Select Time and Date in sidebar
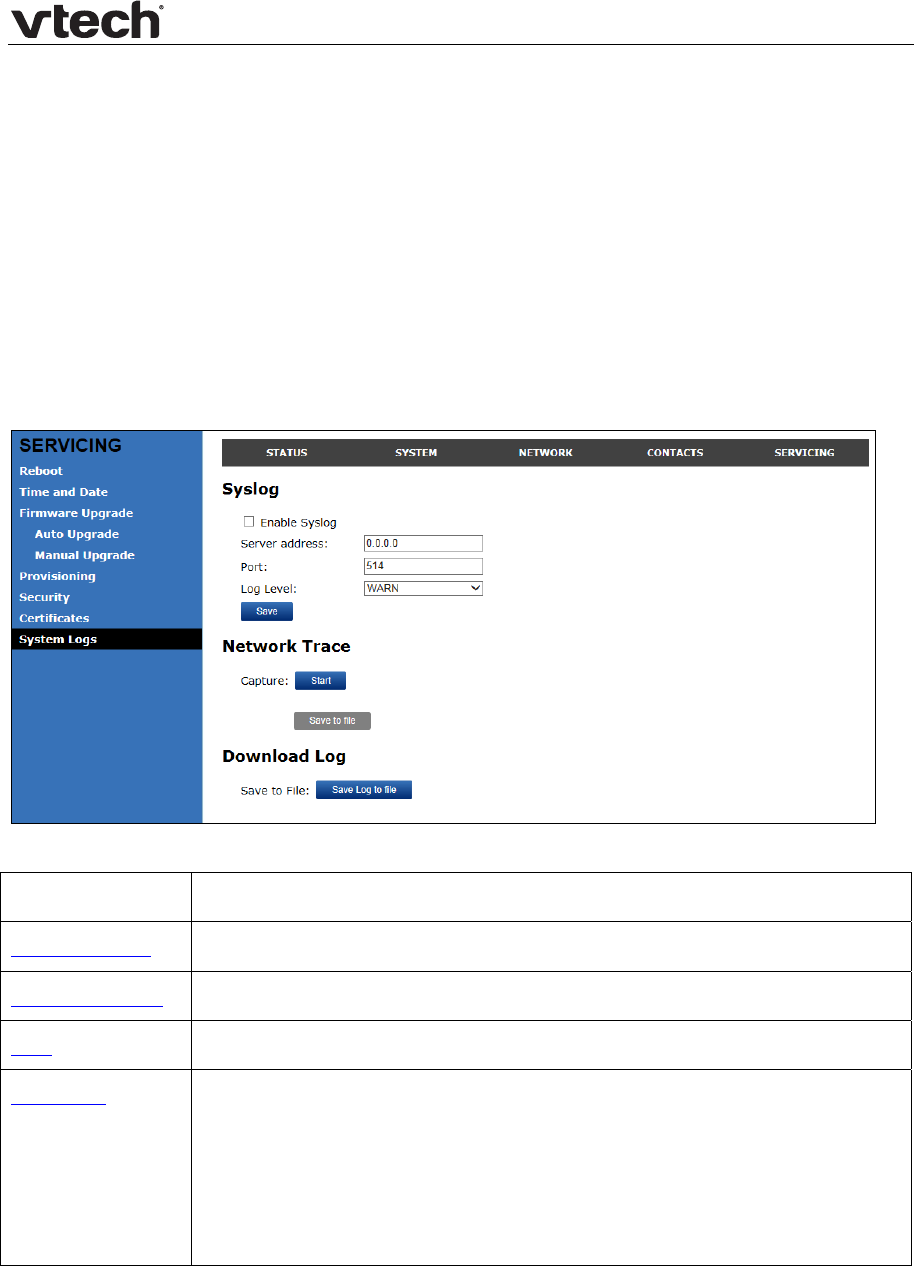This screenshot has width=914, height=1266. 64,492
